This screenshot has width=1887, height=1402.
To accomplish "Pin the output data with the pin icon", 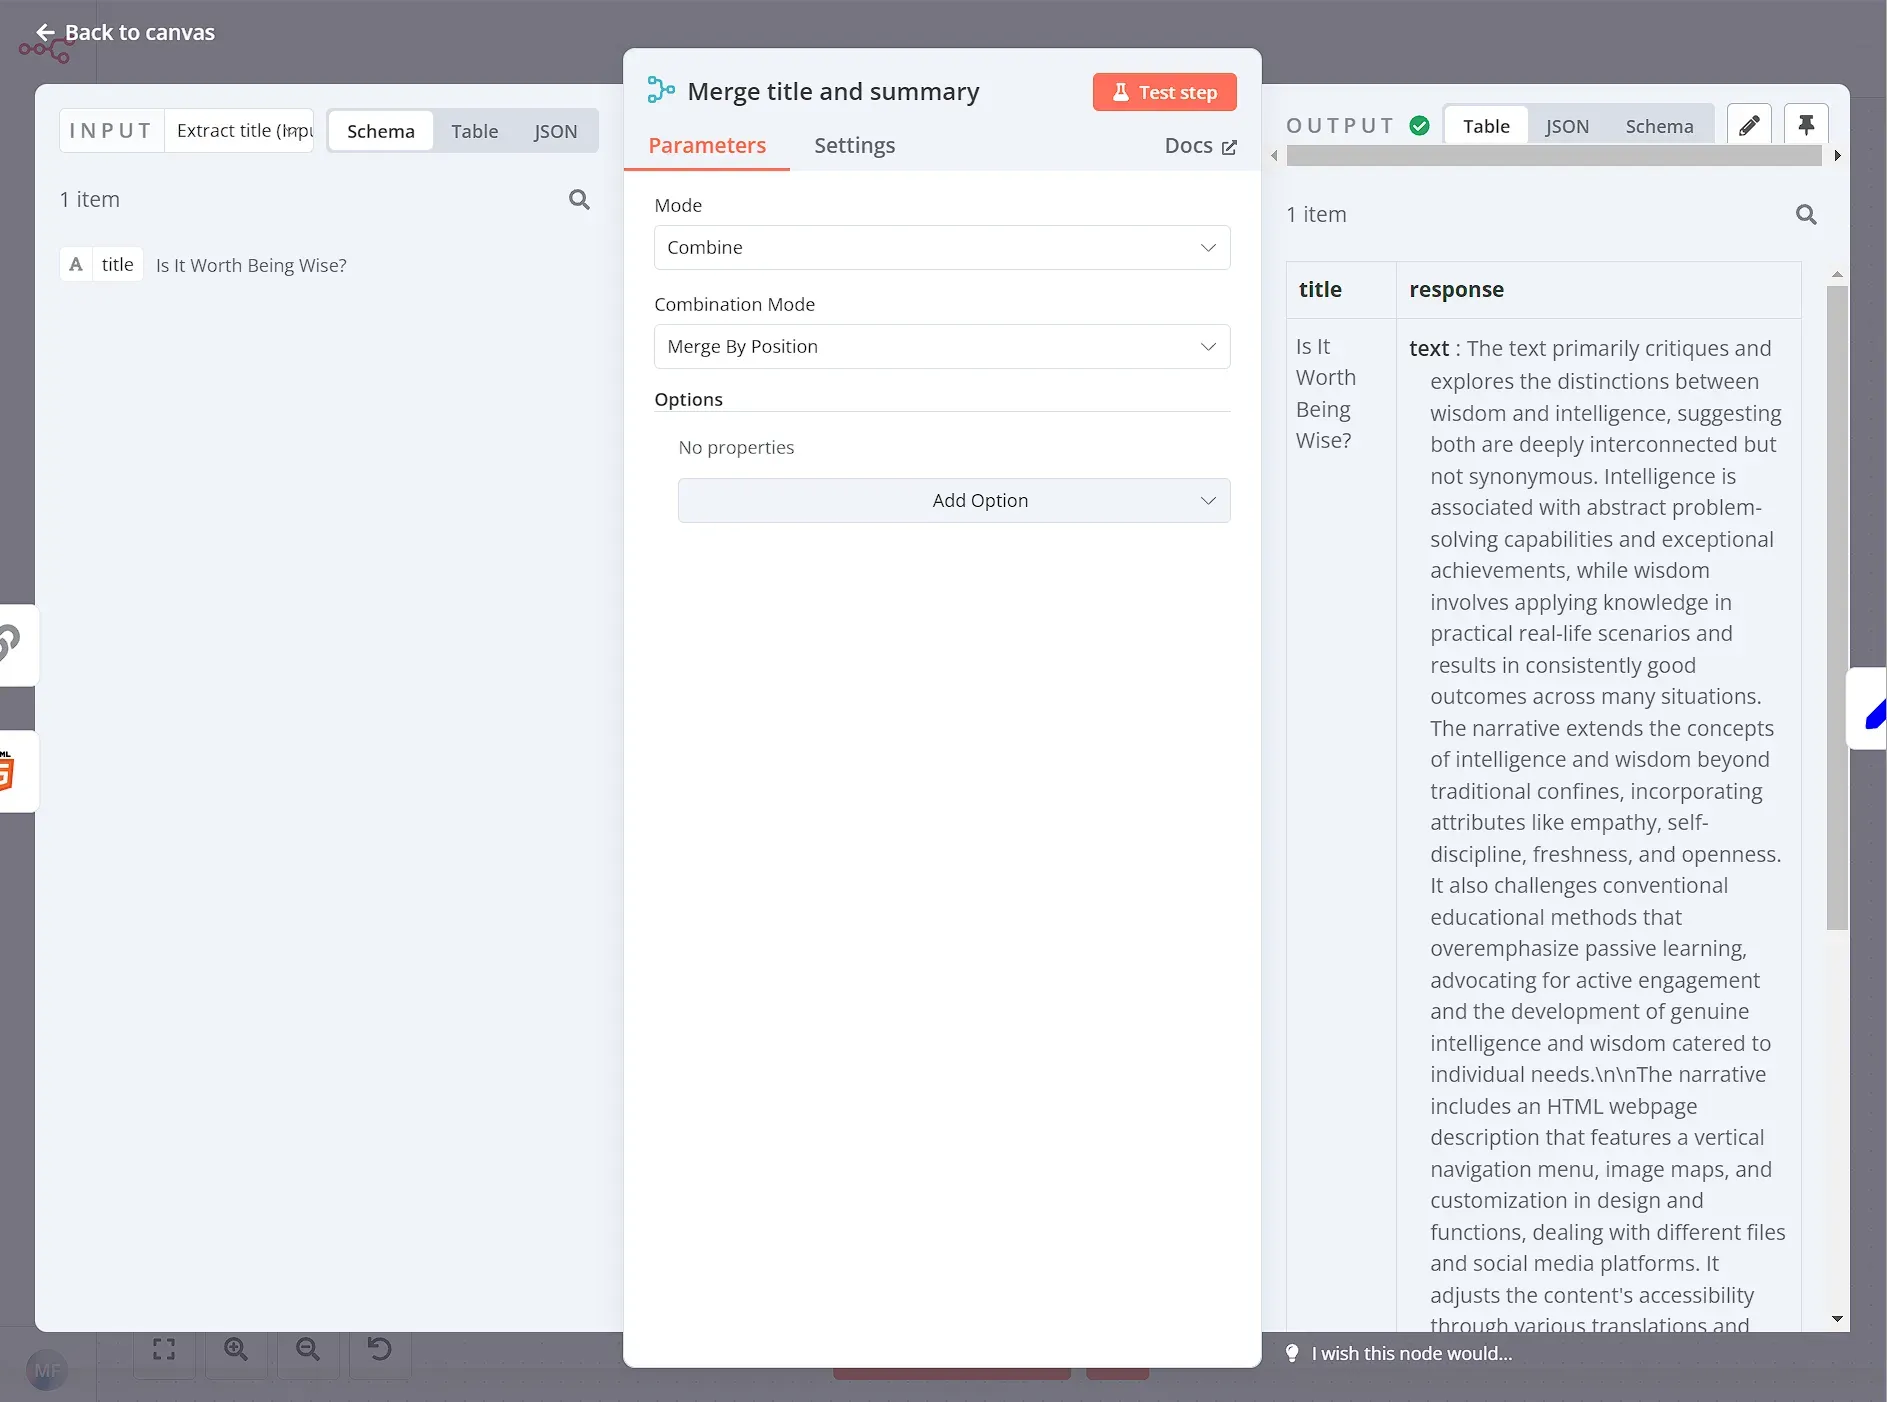I will click(1806, 125).
